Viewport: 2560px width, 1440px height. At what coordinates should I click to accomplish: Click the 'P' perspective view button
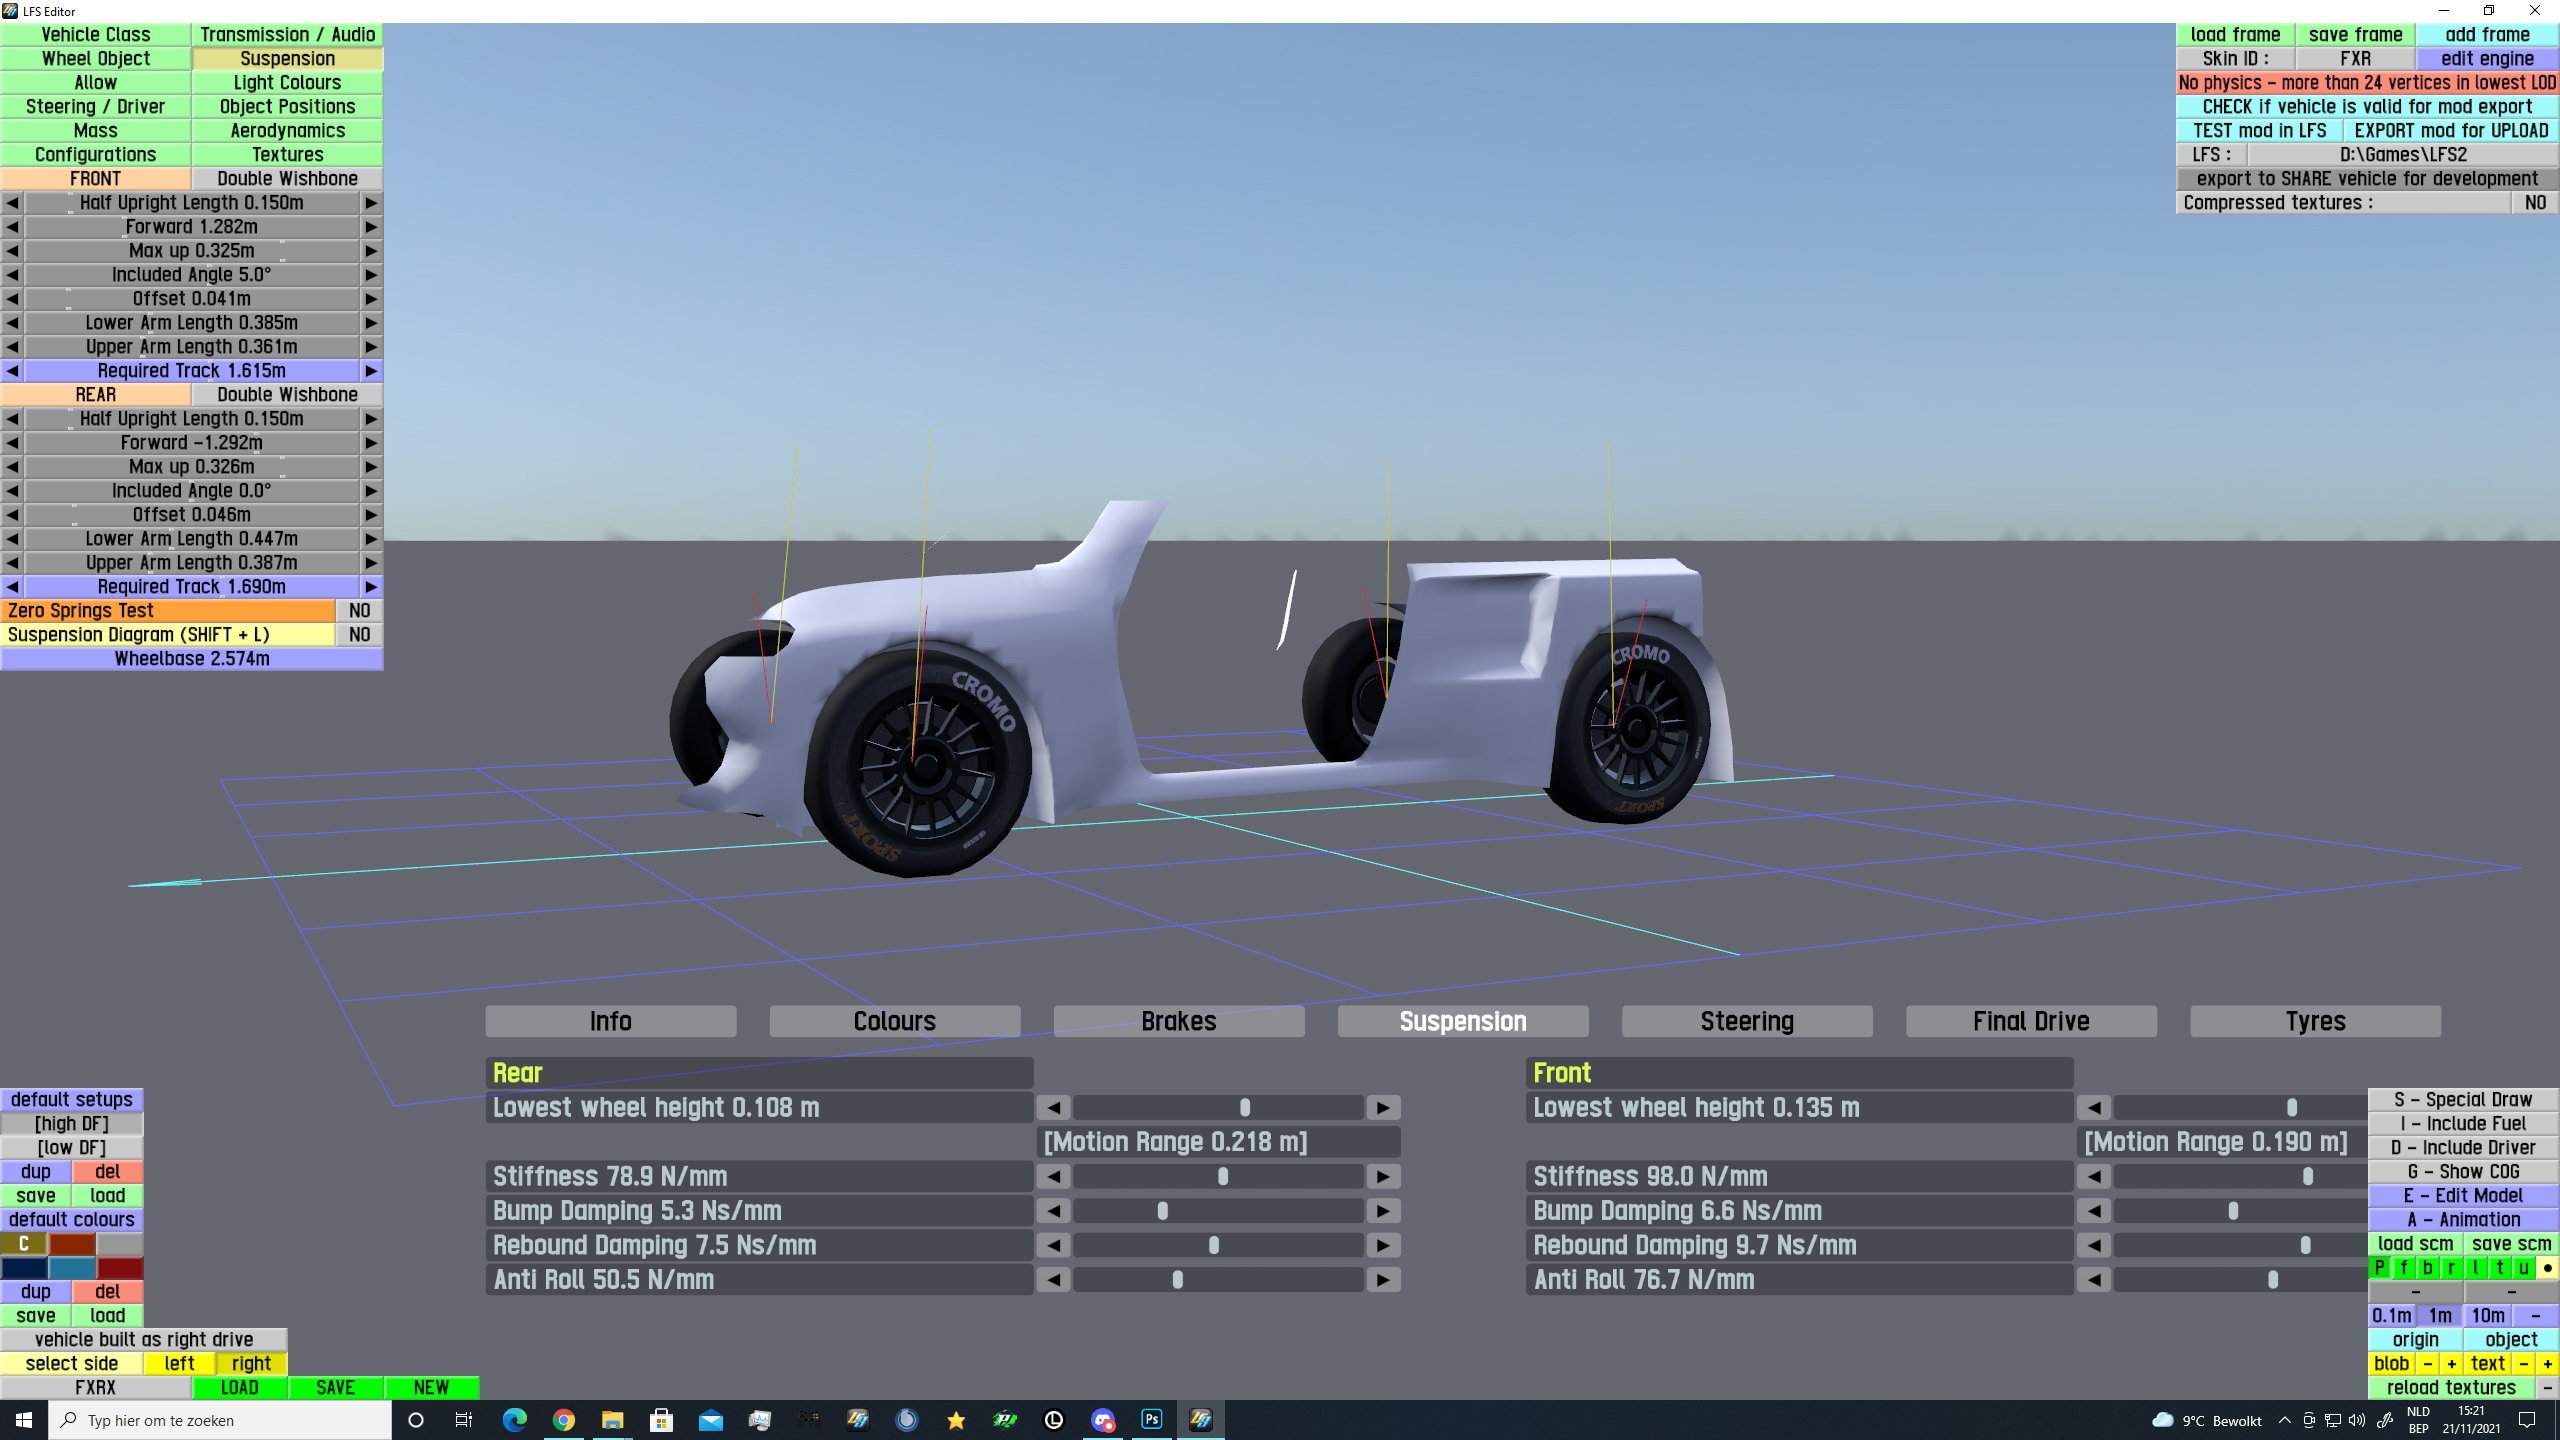[2380, 1268]
